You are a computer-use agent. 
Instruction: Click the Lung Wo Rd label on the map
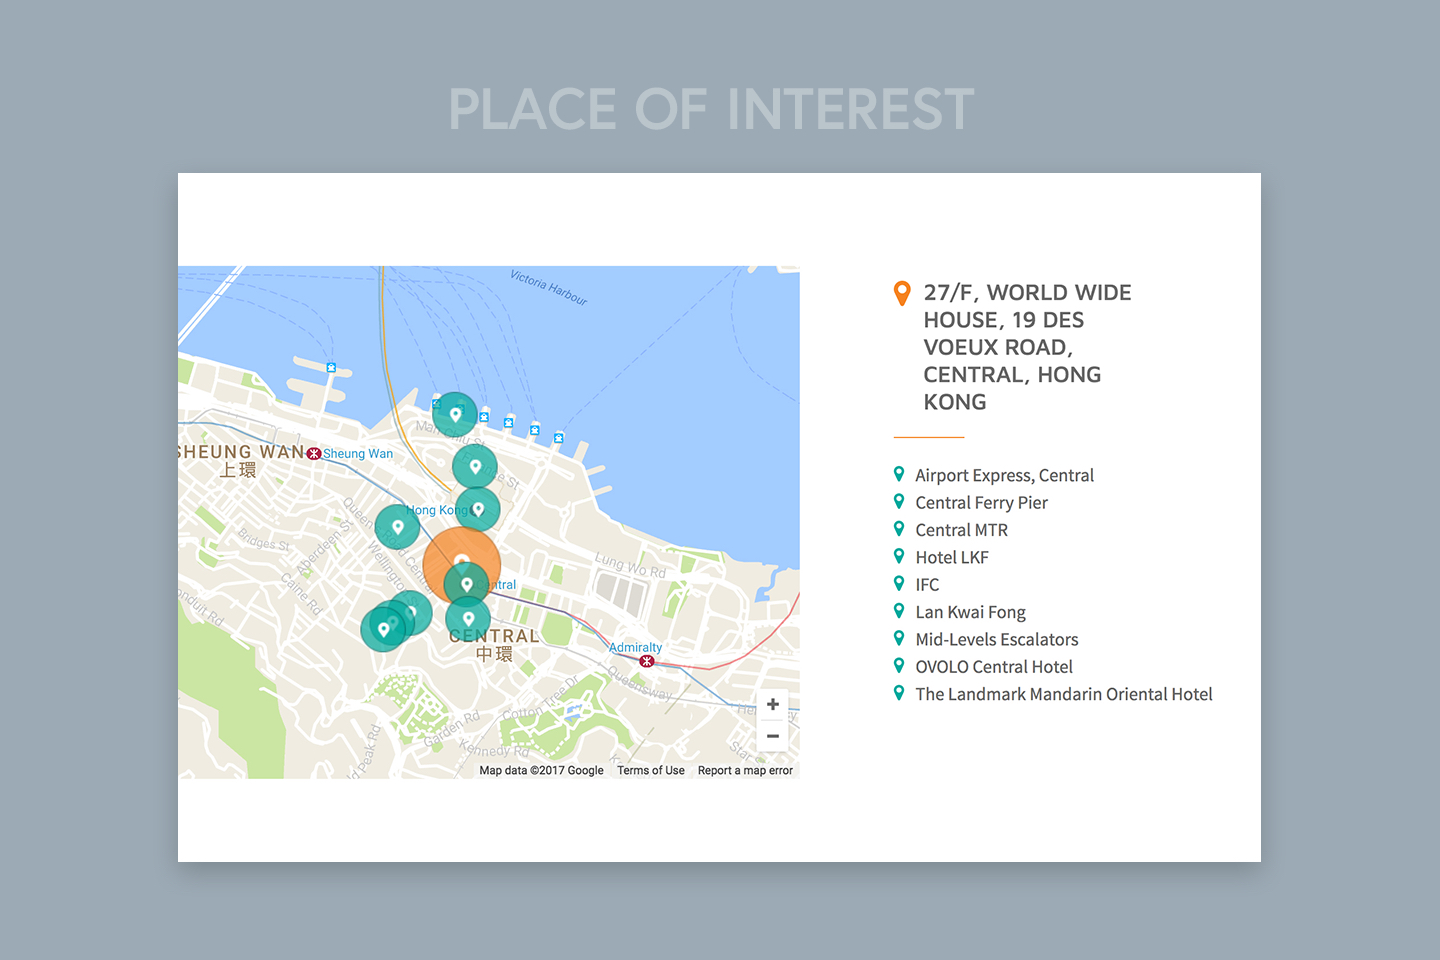click(630, 565)
